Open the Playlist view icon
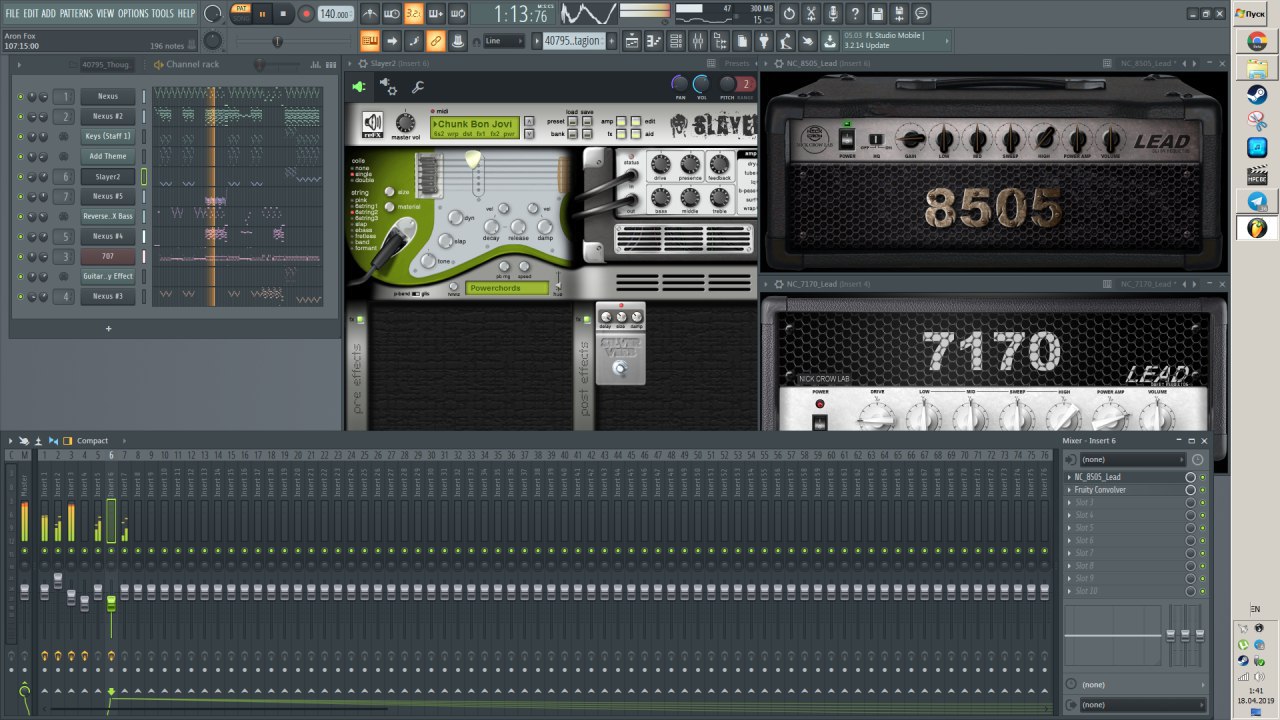 (x=632, y=41)
